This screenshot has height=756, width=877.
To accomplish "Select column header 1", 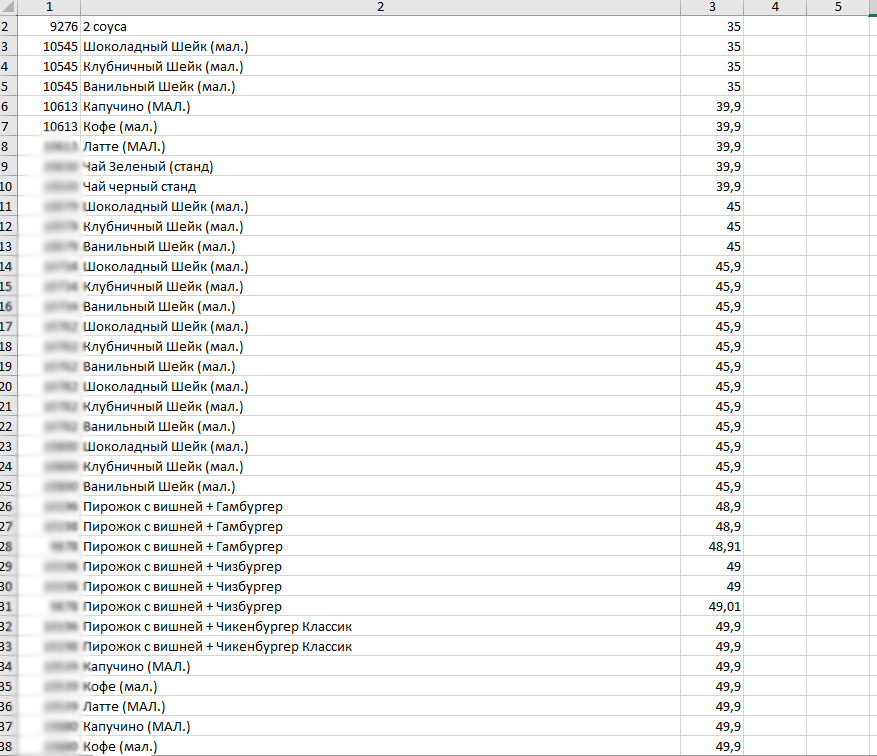I will [49, 7].
